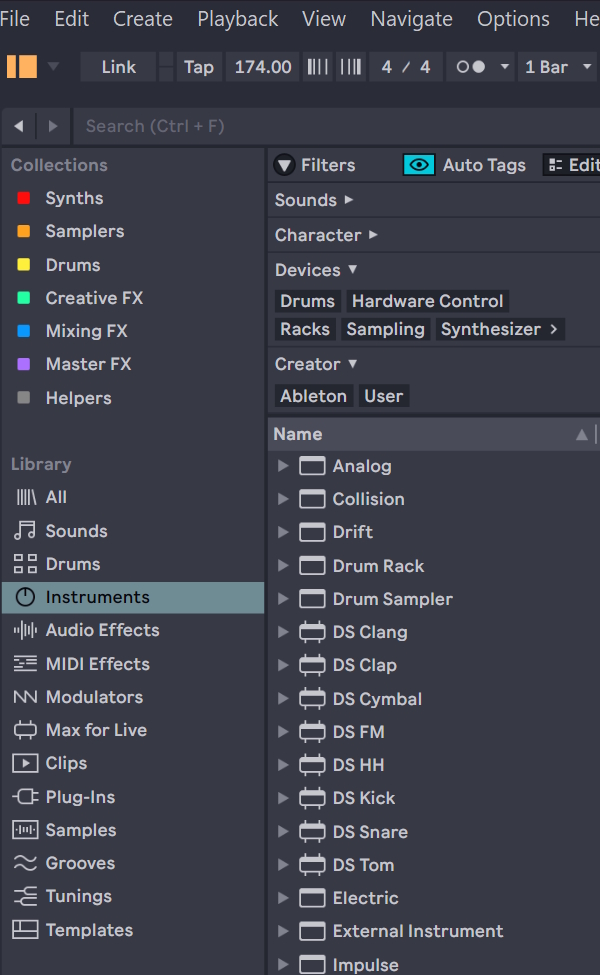Select the Max for Live category icon

click(26, 730)
